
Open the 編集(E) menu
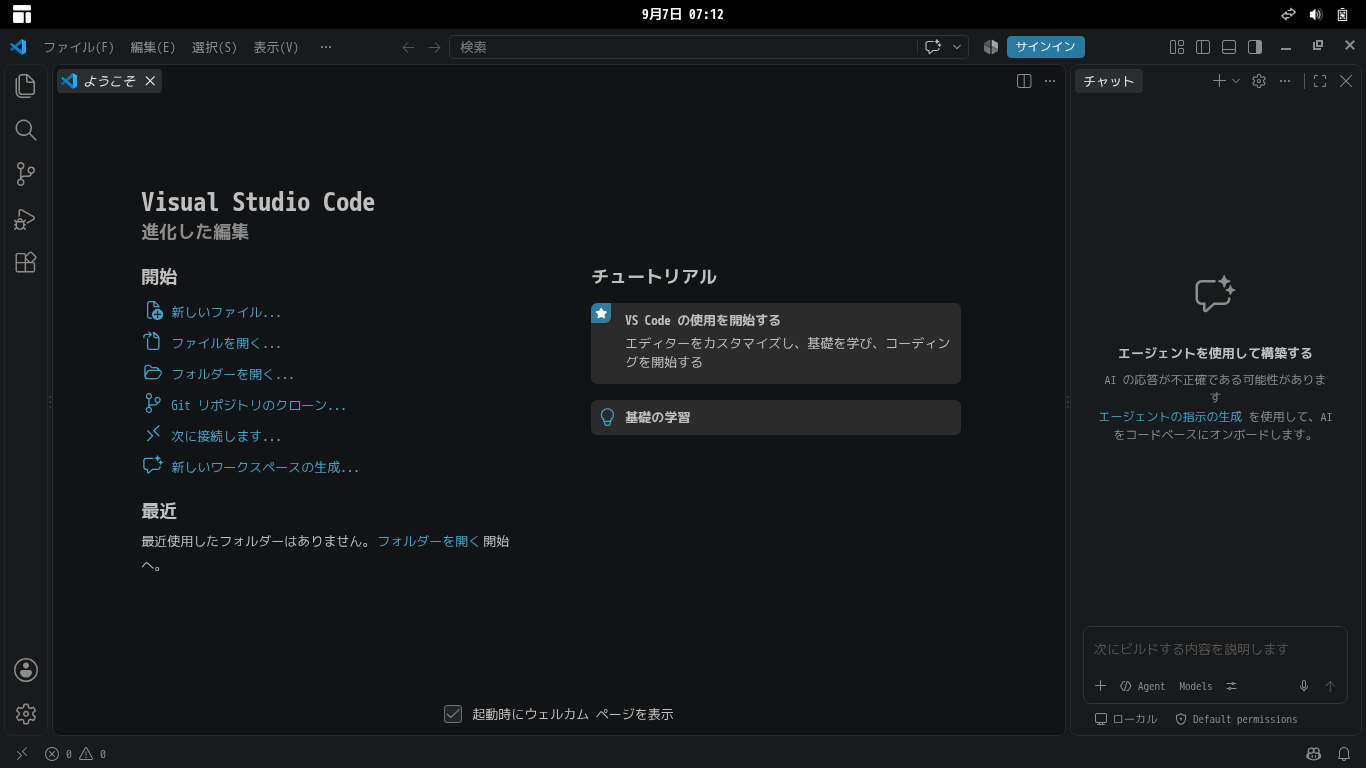pos(153,47)
